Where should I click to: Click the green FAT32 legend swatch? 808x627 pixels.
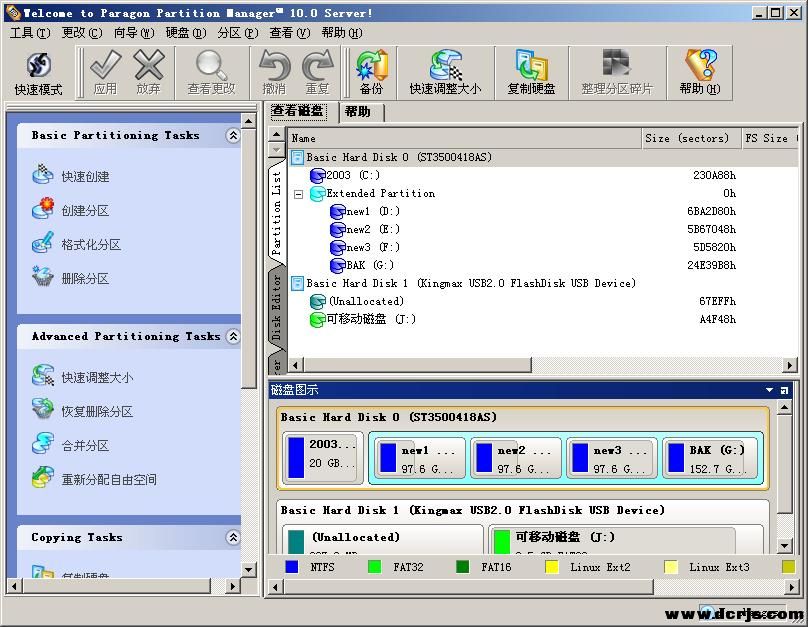(x=375, y=567)
